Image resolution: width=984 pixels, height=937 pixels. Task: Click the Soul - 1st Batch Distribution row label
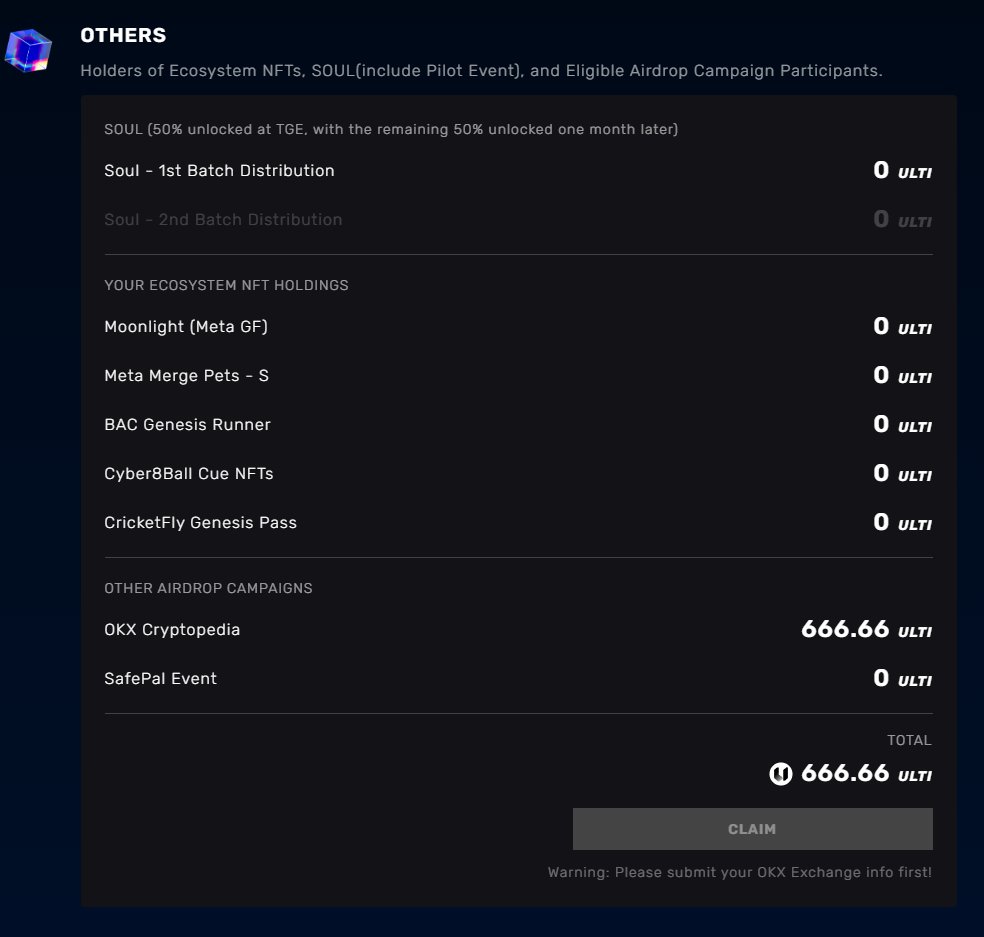pos(219,171)
